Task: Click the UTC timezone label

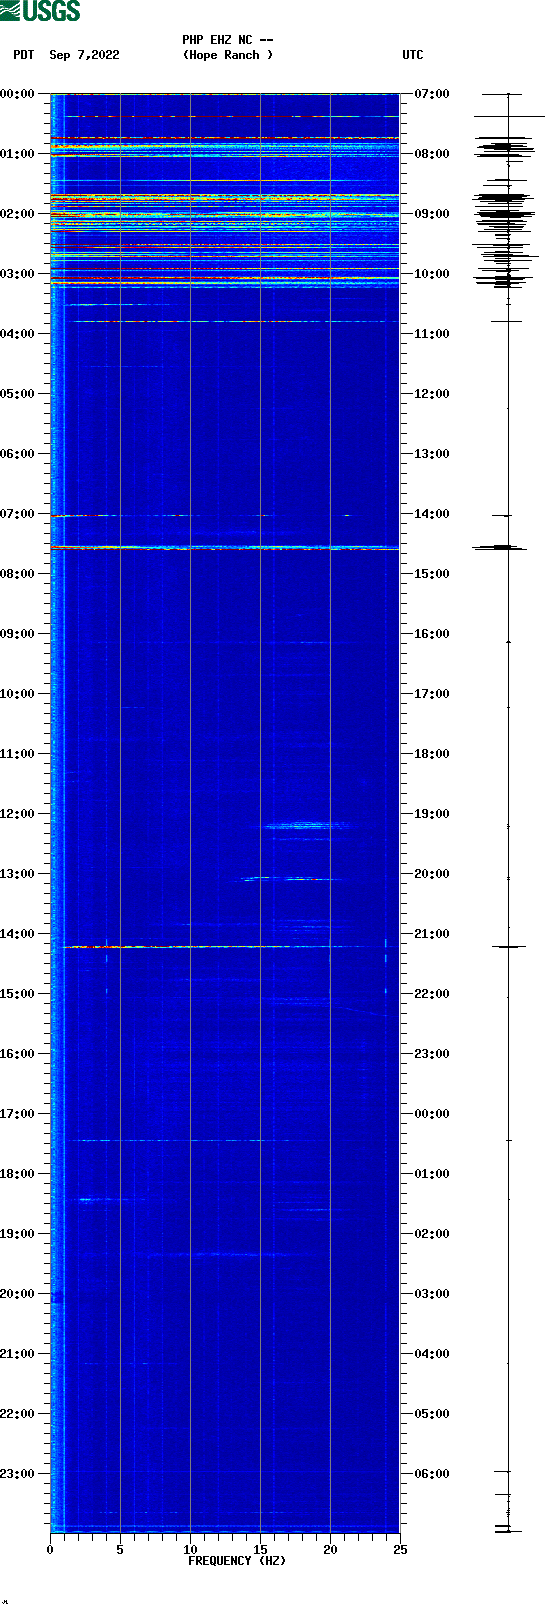Action: 413,55
